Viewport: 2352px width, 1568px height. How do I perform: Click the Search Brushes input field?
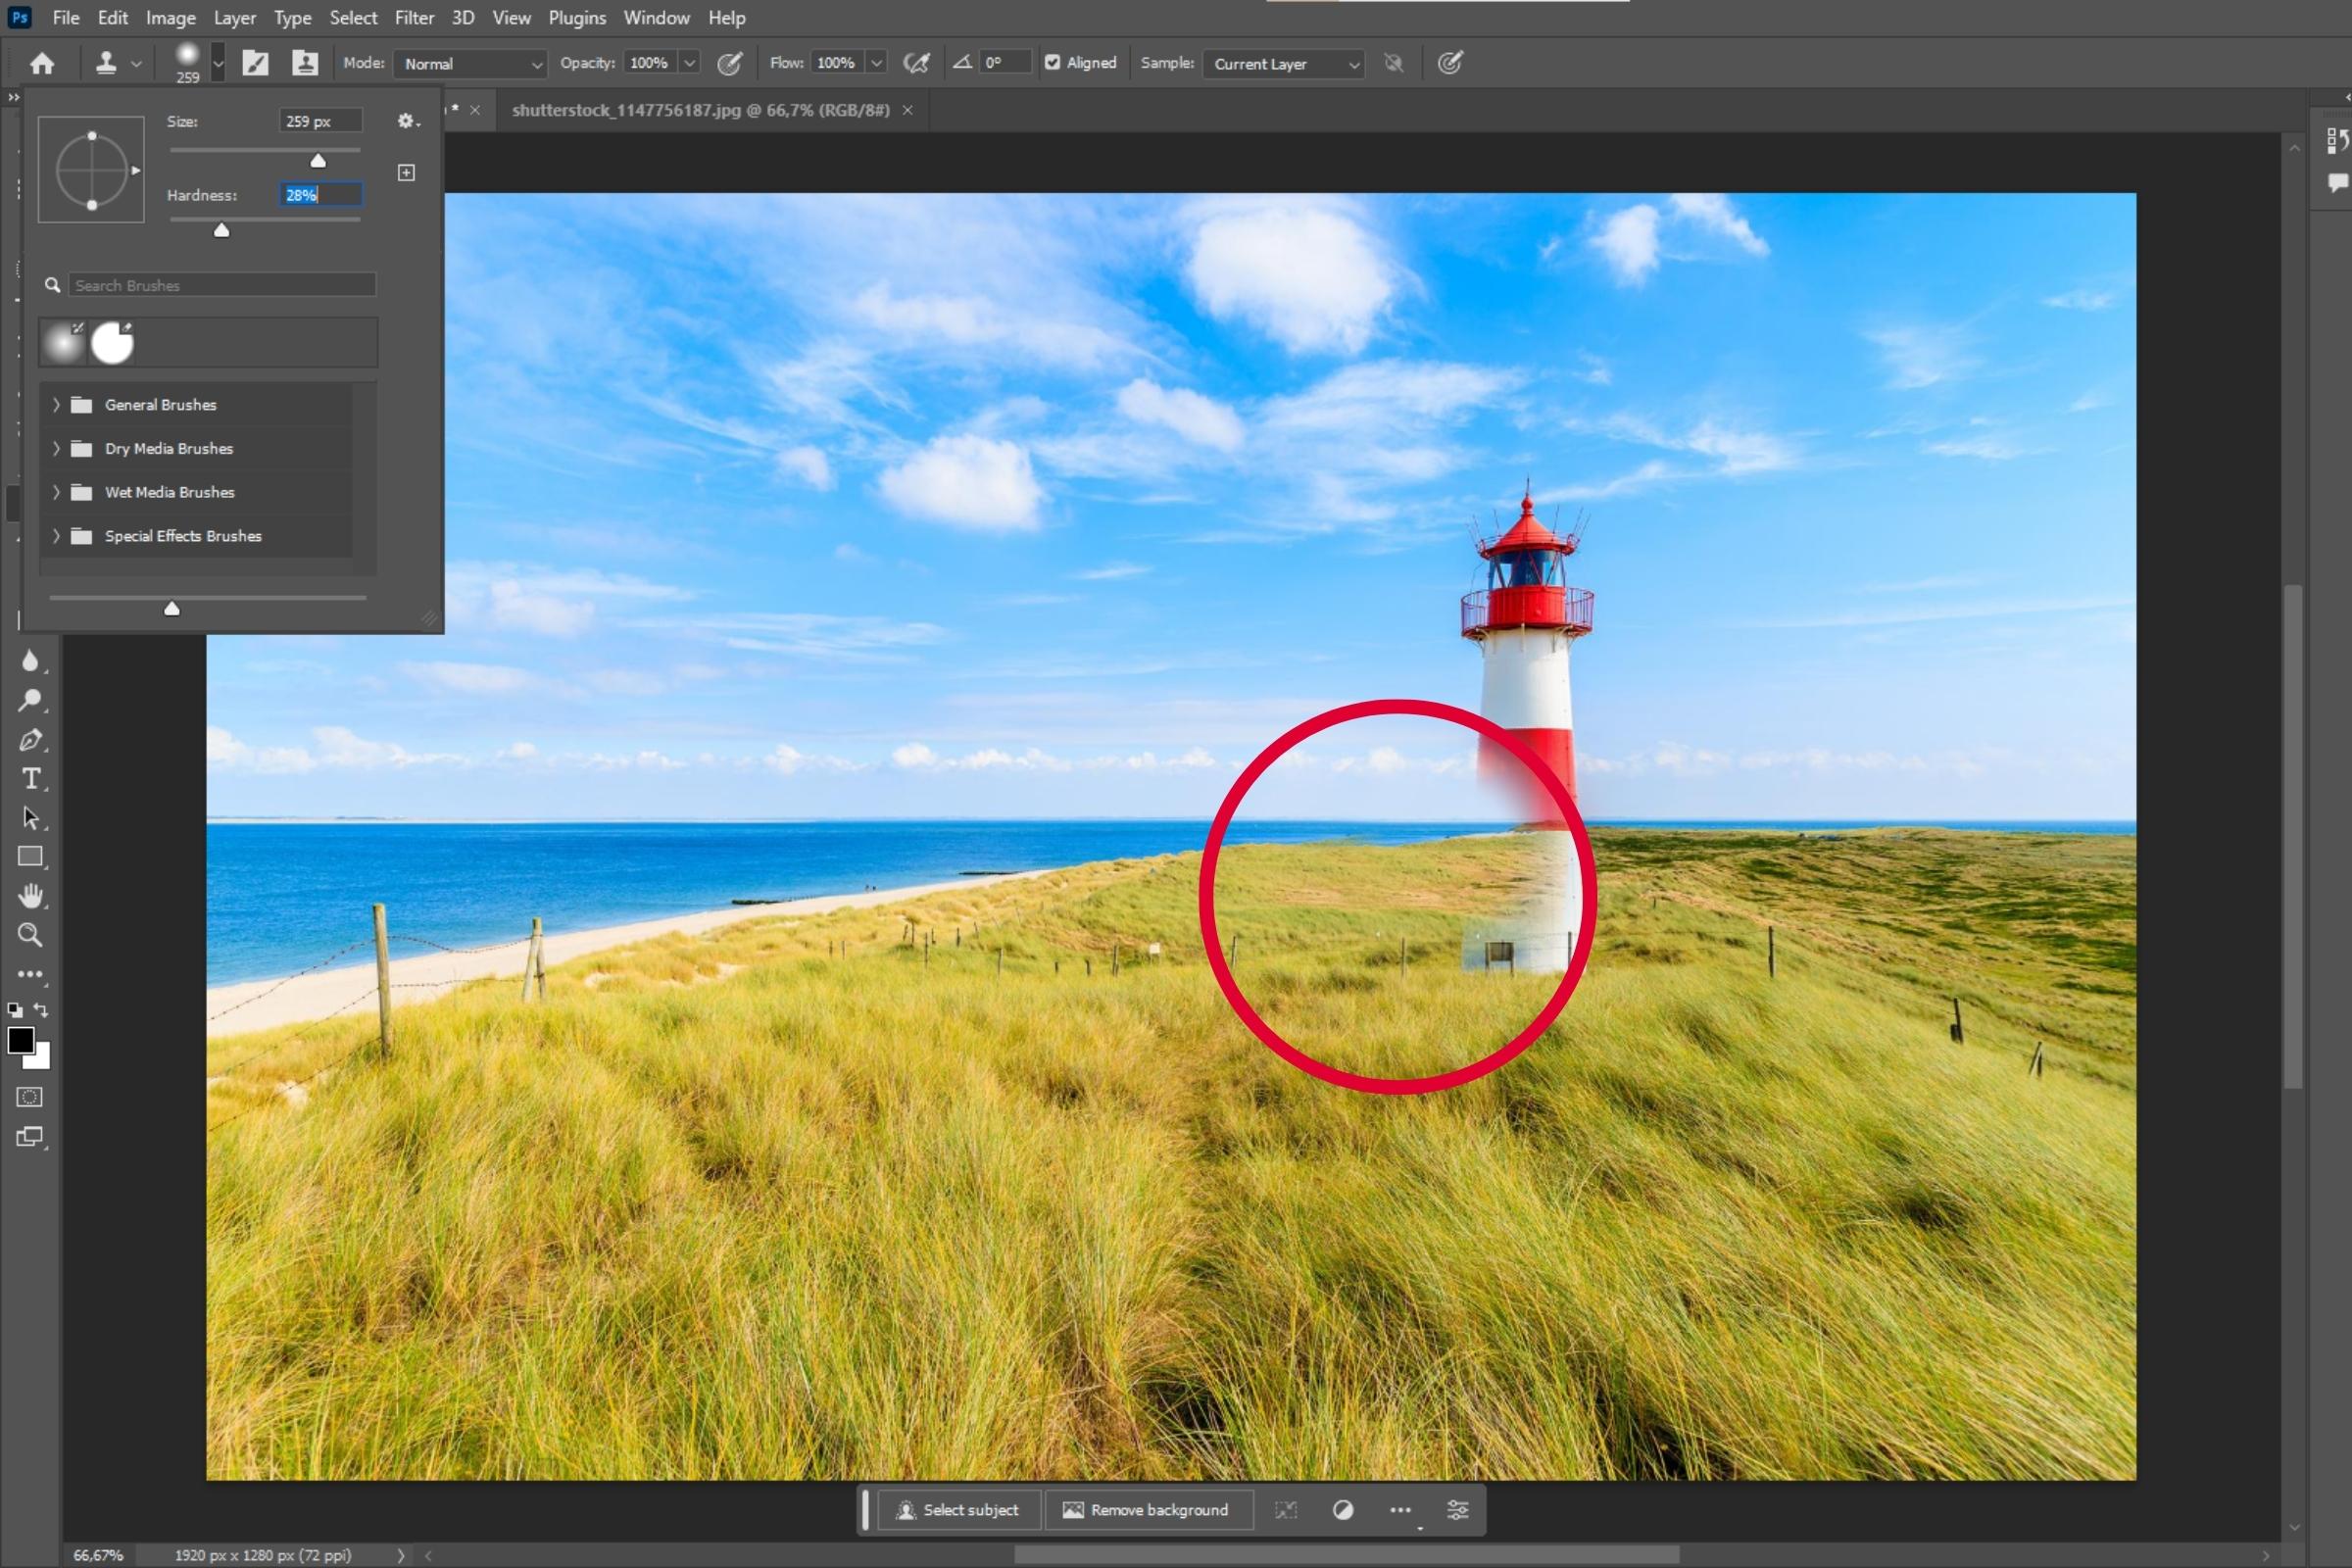[x=221, y=286]
